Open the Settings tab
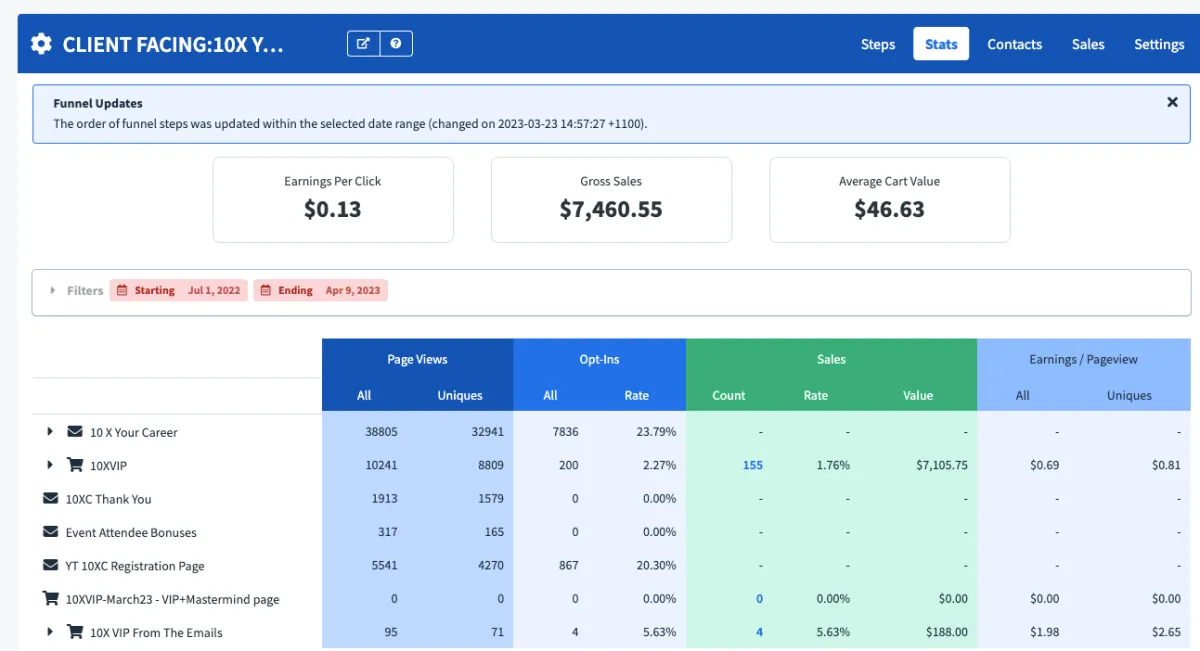Viewport: 1200px width, 651px height. coord(1159,44)
